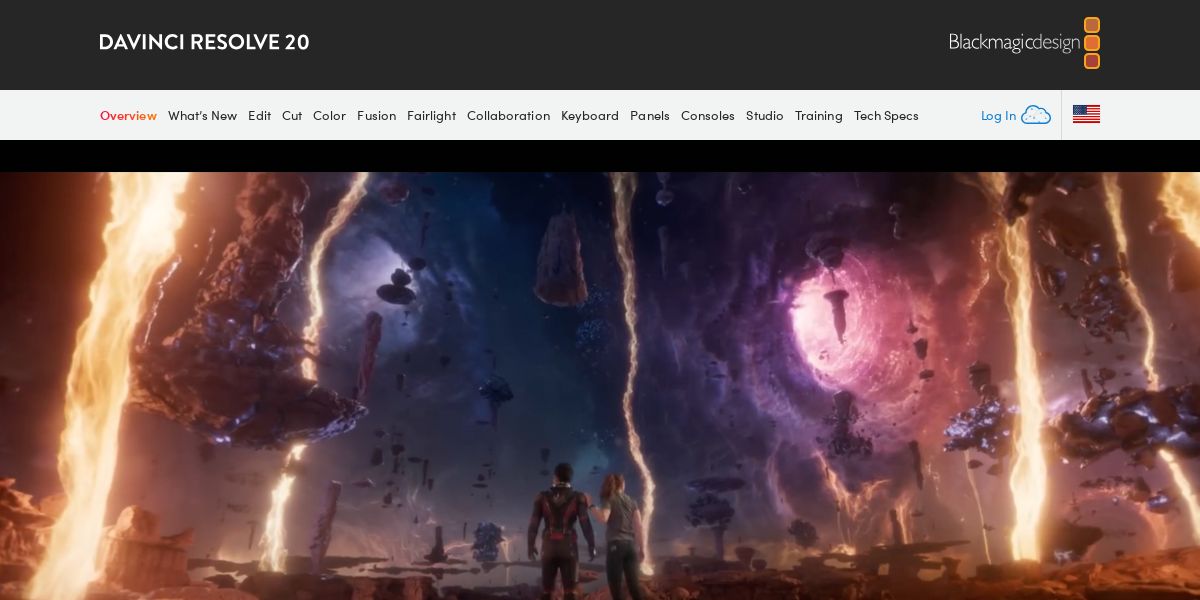Switch to the Color tab
Screen dimensions: 1200x600
click(329, 116)
